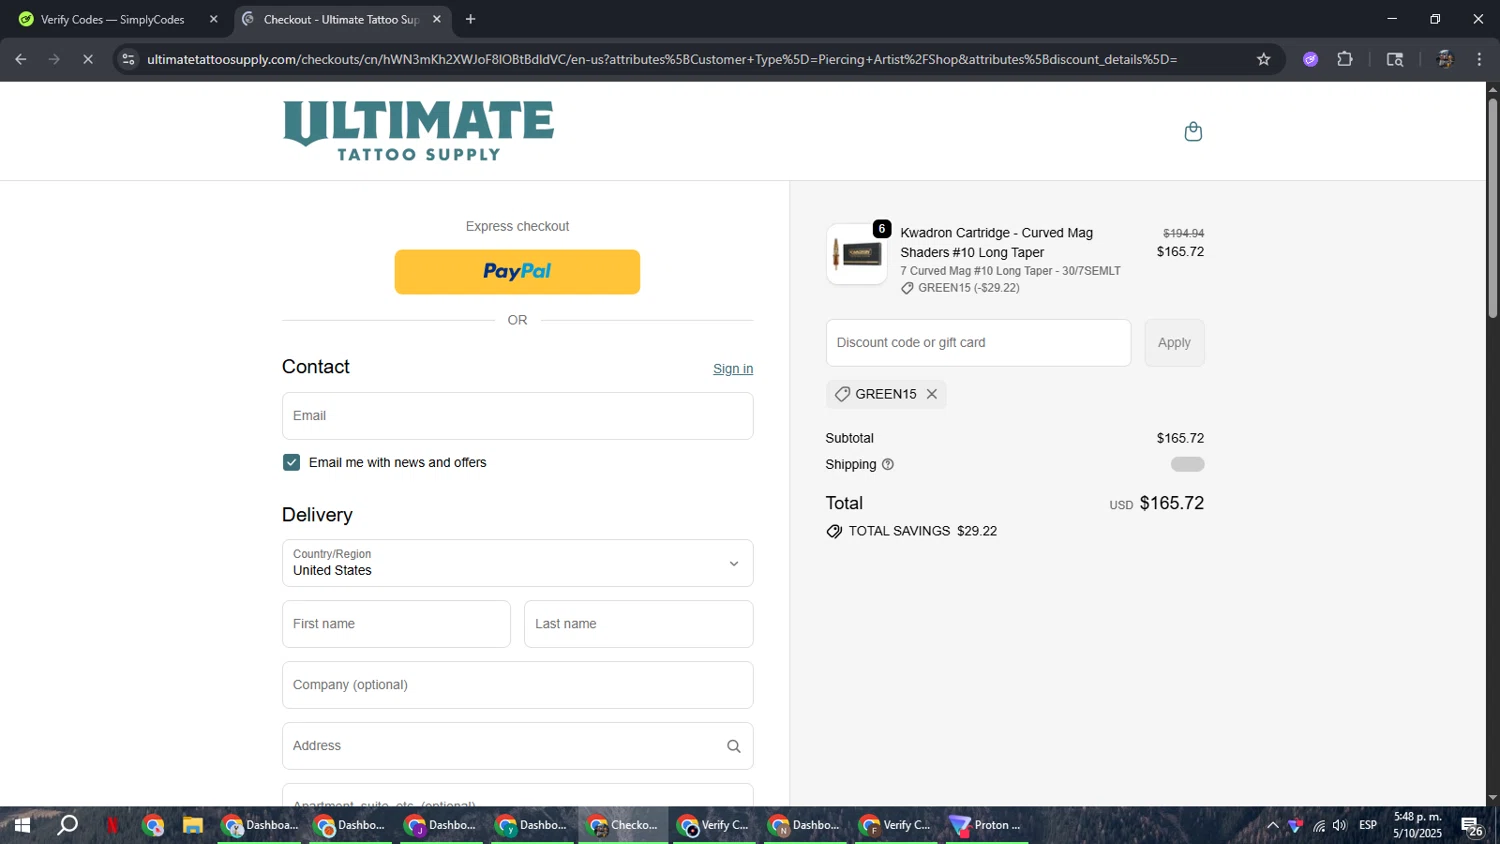This screenshot has height=844, width=1500.
Task: Open the Sign in link
Action: [733, 369]
